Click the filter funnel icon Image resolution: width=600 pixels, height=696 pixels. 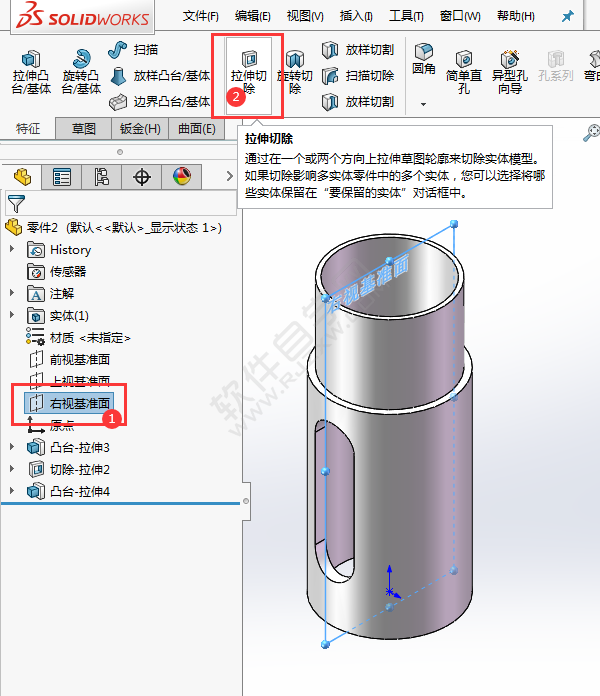[x=16, y=203]
